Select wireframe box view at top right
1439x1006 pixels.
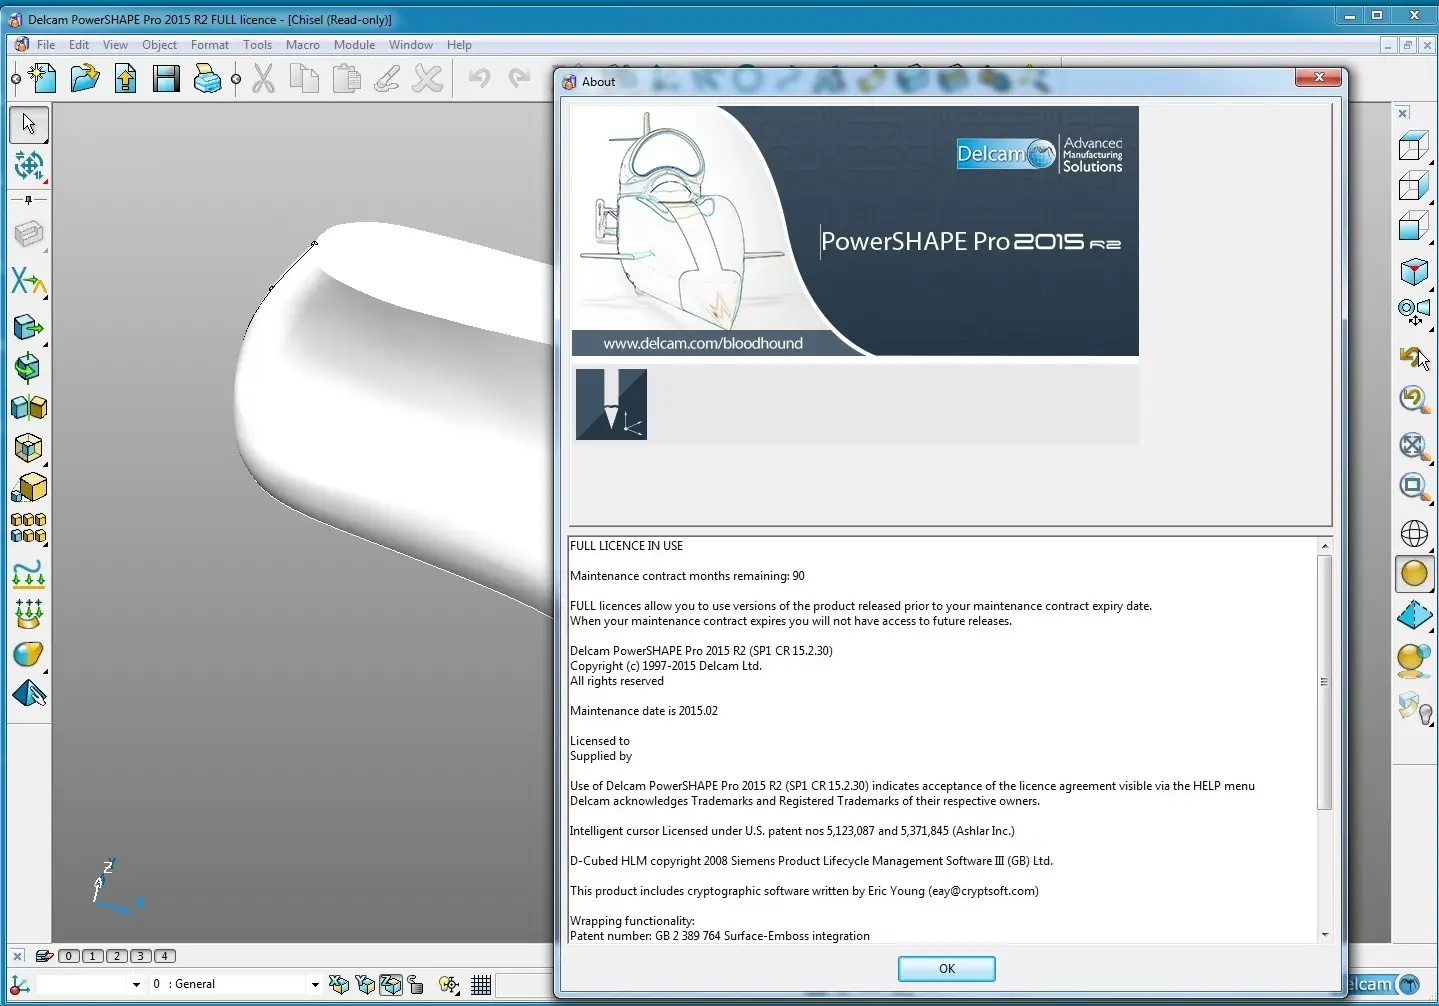[1413, 147]
